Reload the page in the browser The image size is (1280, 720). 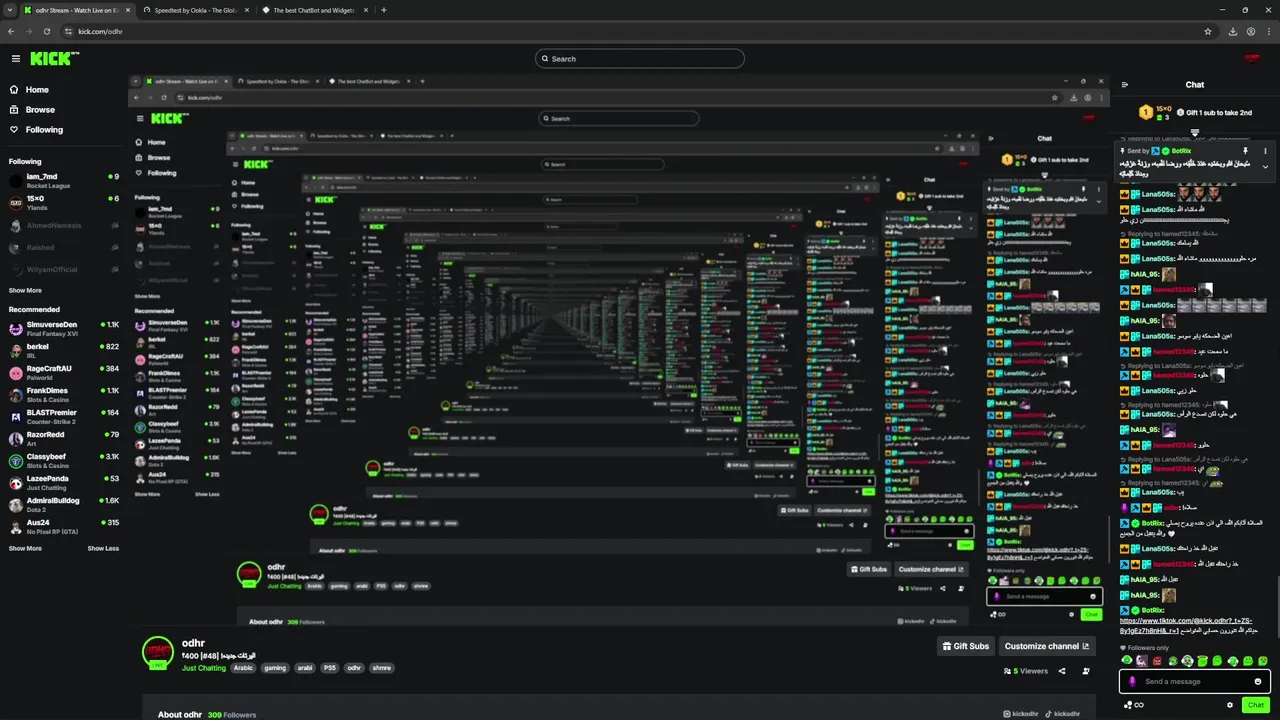pos(46,31)
